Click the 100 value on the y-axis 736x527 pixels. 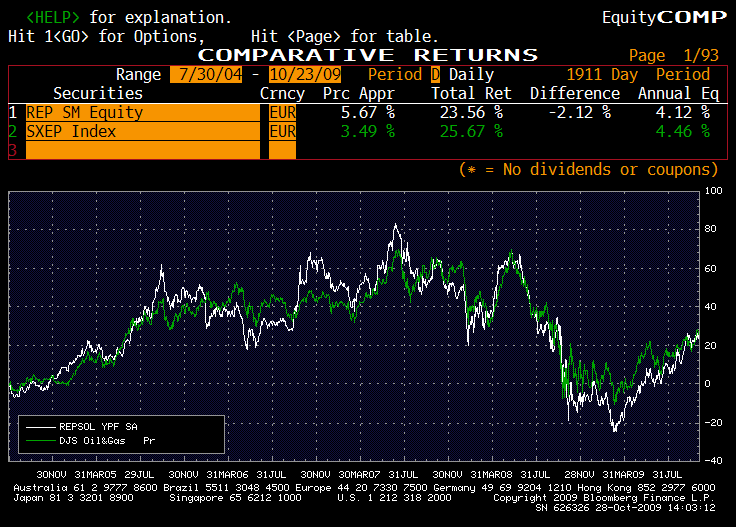click(713, 191)
